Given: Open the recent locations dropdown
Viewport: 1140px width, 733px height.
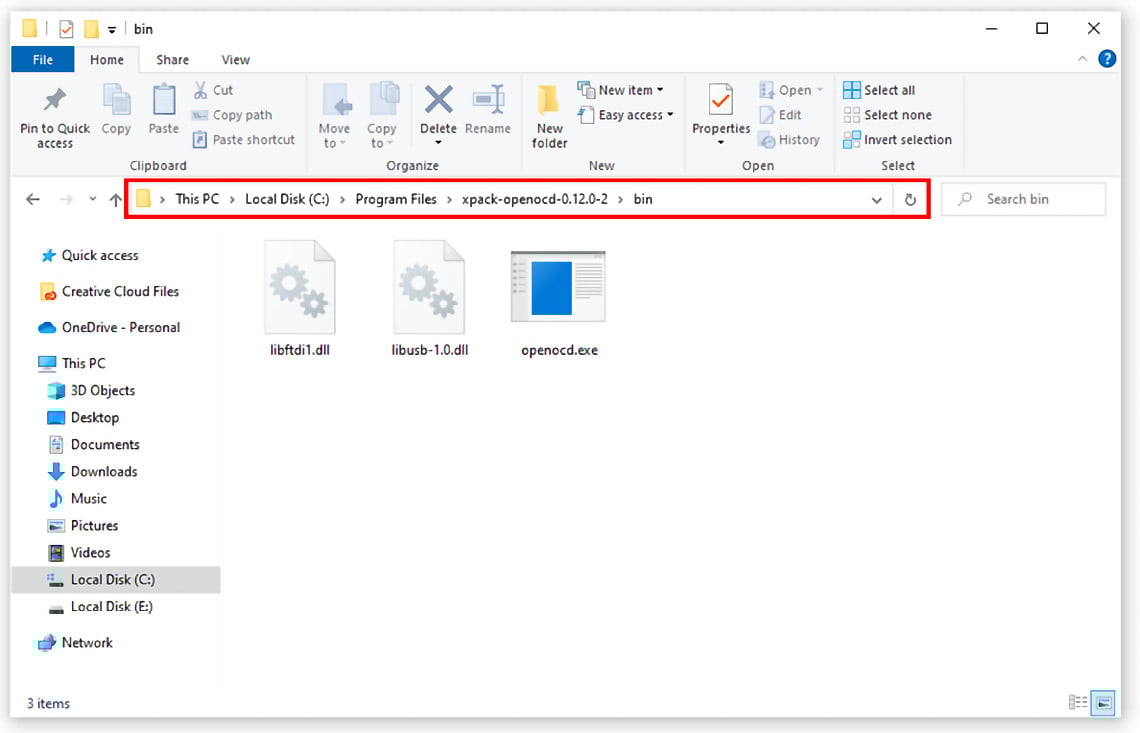Looking at the screenshot, I should pyautogui.click(x=92, y=199).
